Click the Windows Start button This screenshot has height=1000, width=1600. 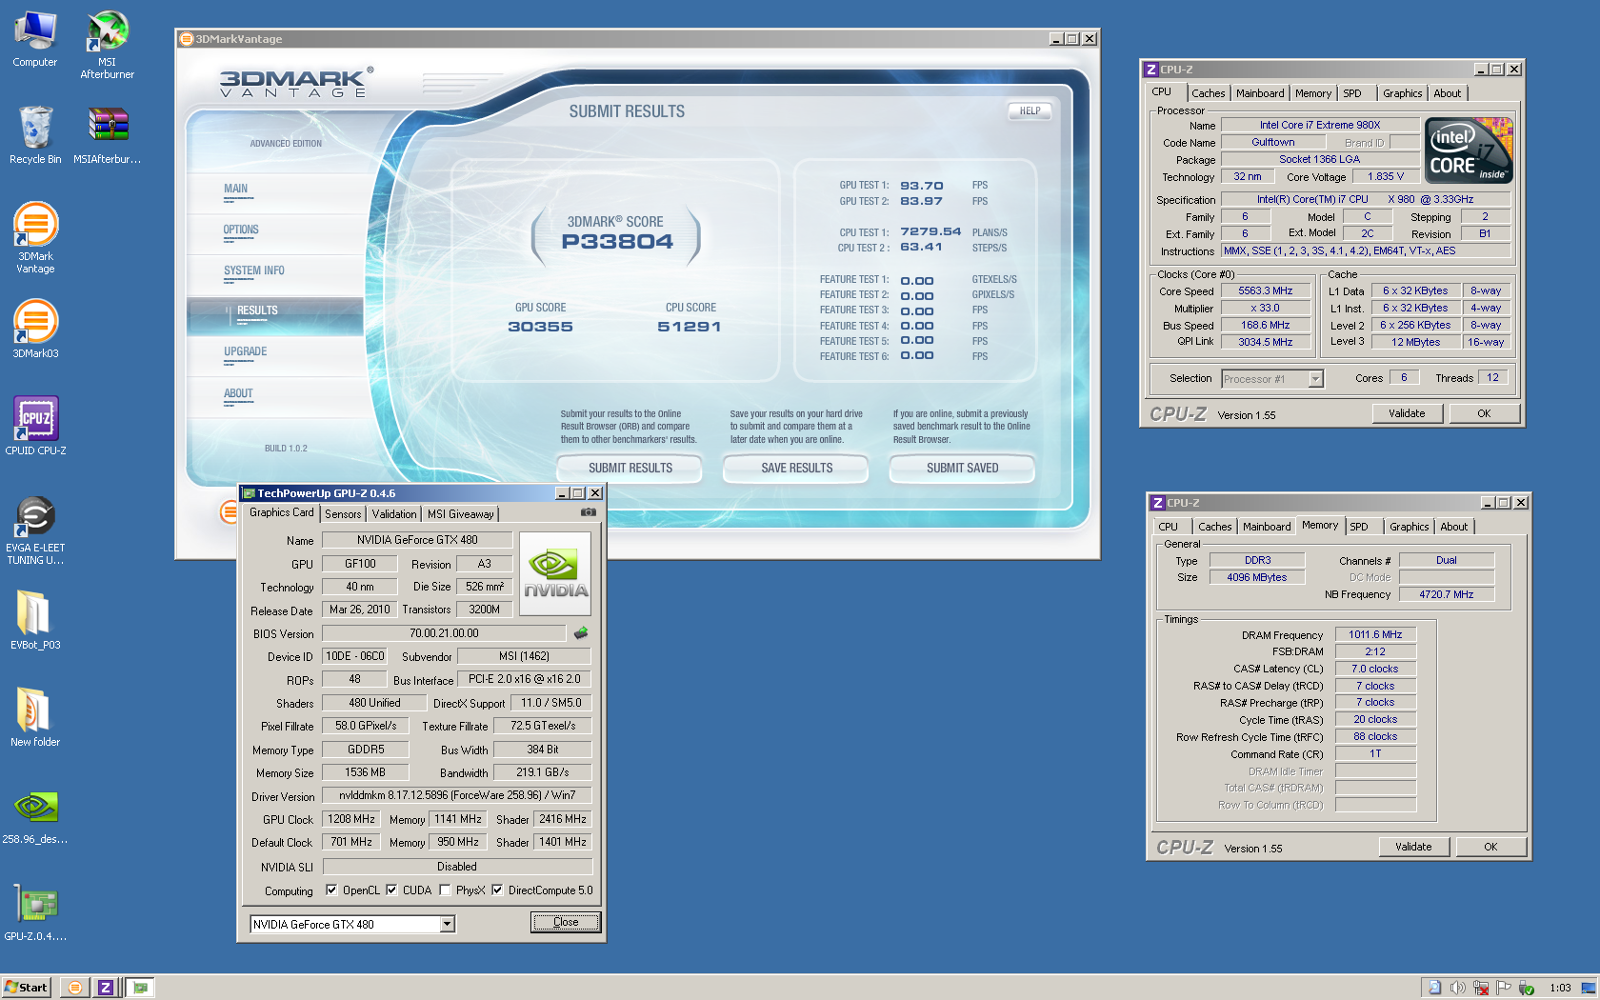[x=26, y=987]
